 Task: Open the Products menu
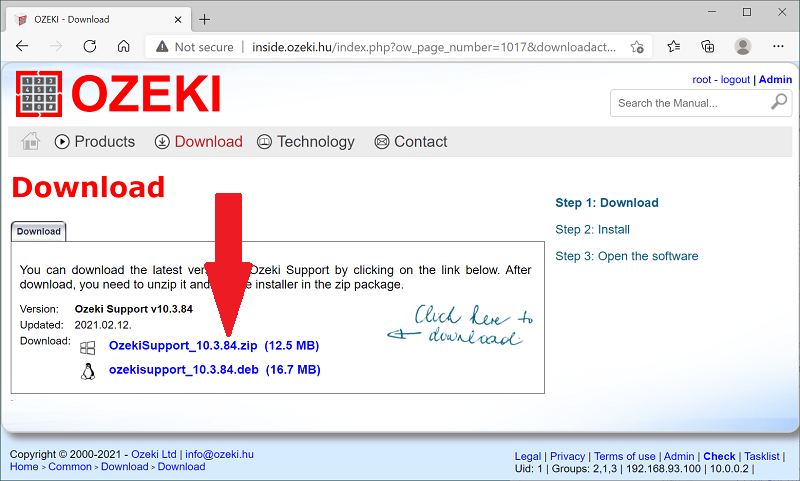click(95, 141)
